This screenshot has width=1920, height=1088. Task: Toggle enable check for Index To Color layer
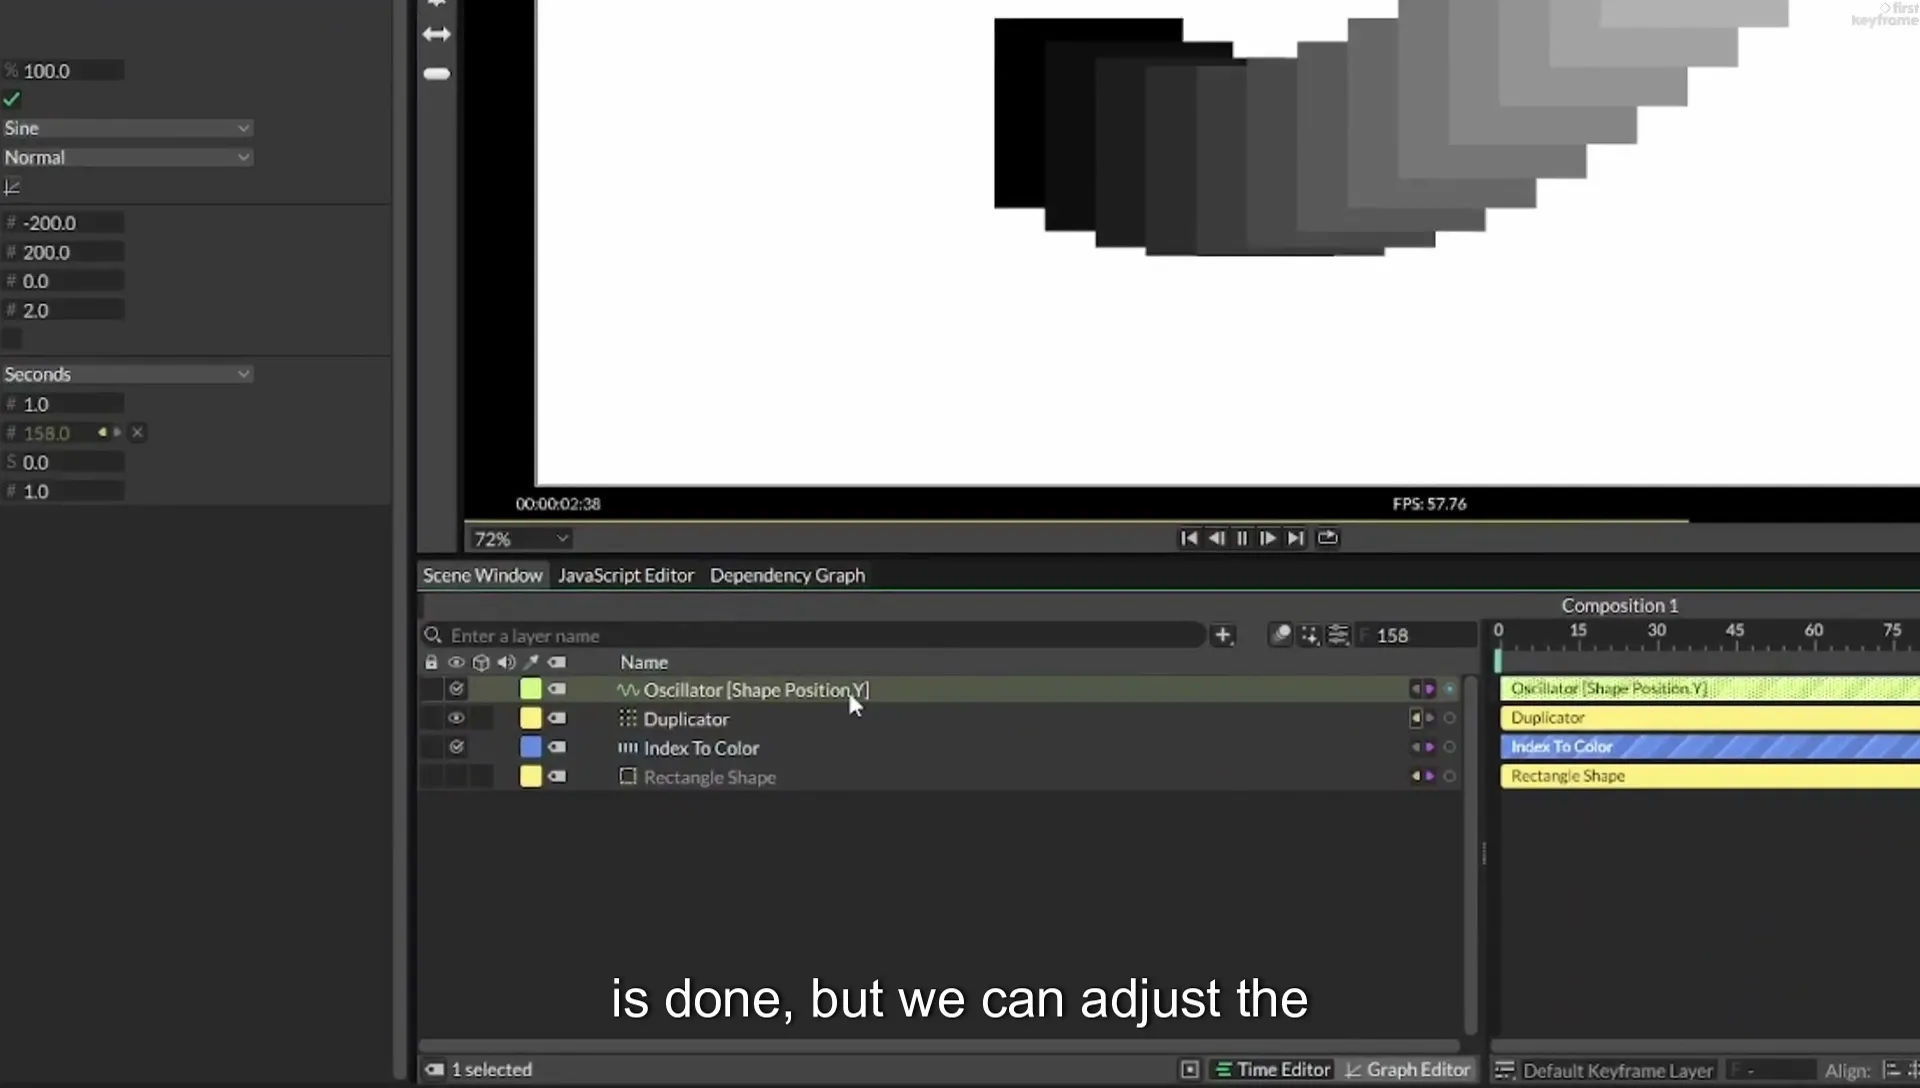[456, 747]
